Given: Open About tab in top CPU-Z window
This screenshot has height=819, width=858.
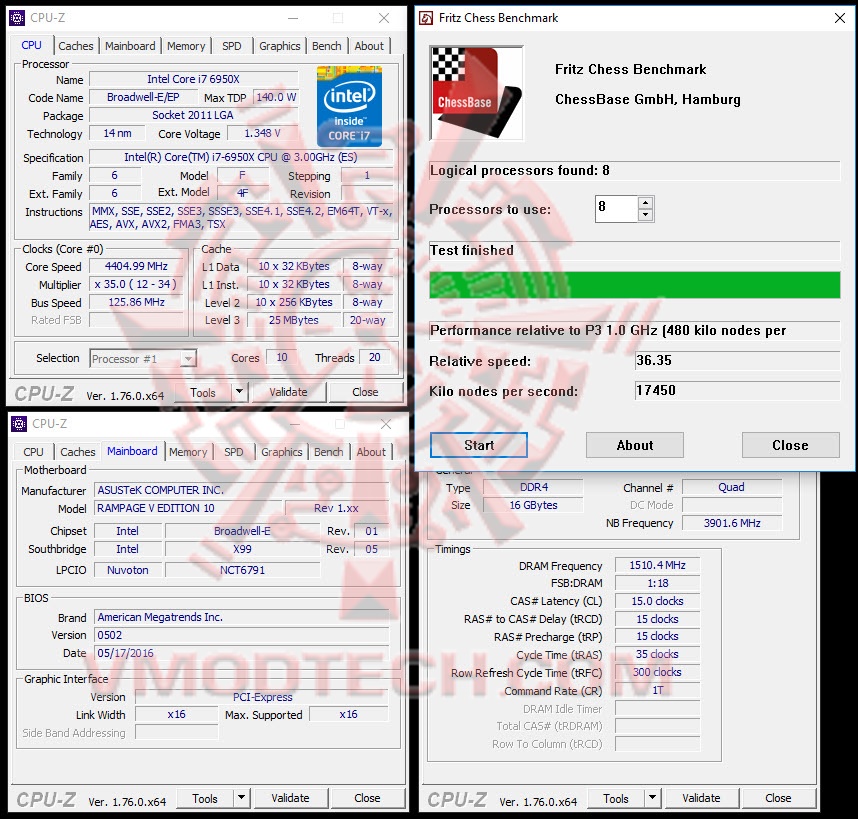Looking at the screenshot, I should pyautogui.click(x=369, y=46).
